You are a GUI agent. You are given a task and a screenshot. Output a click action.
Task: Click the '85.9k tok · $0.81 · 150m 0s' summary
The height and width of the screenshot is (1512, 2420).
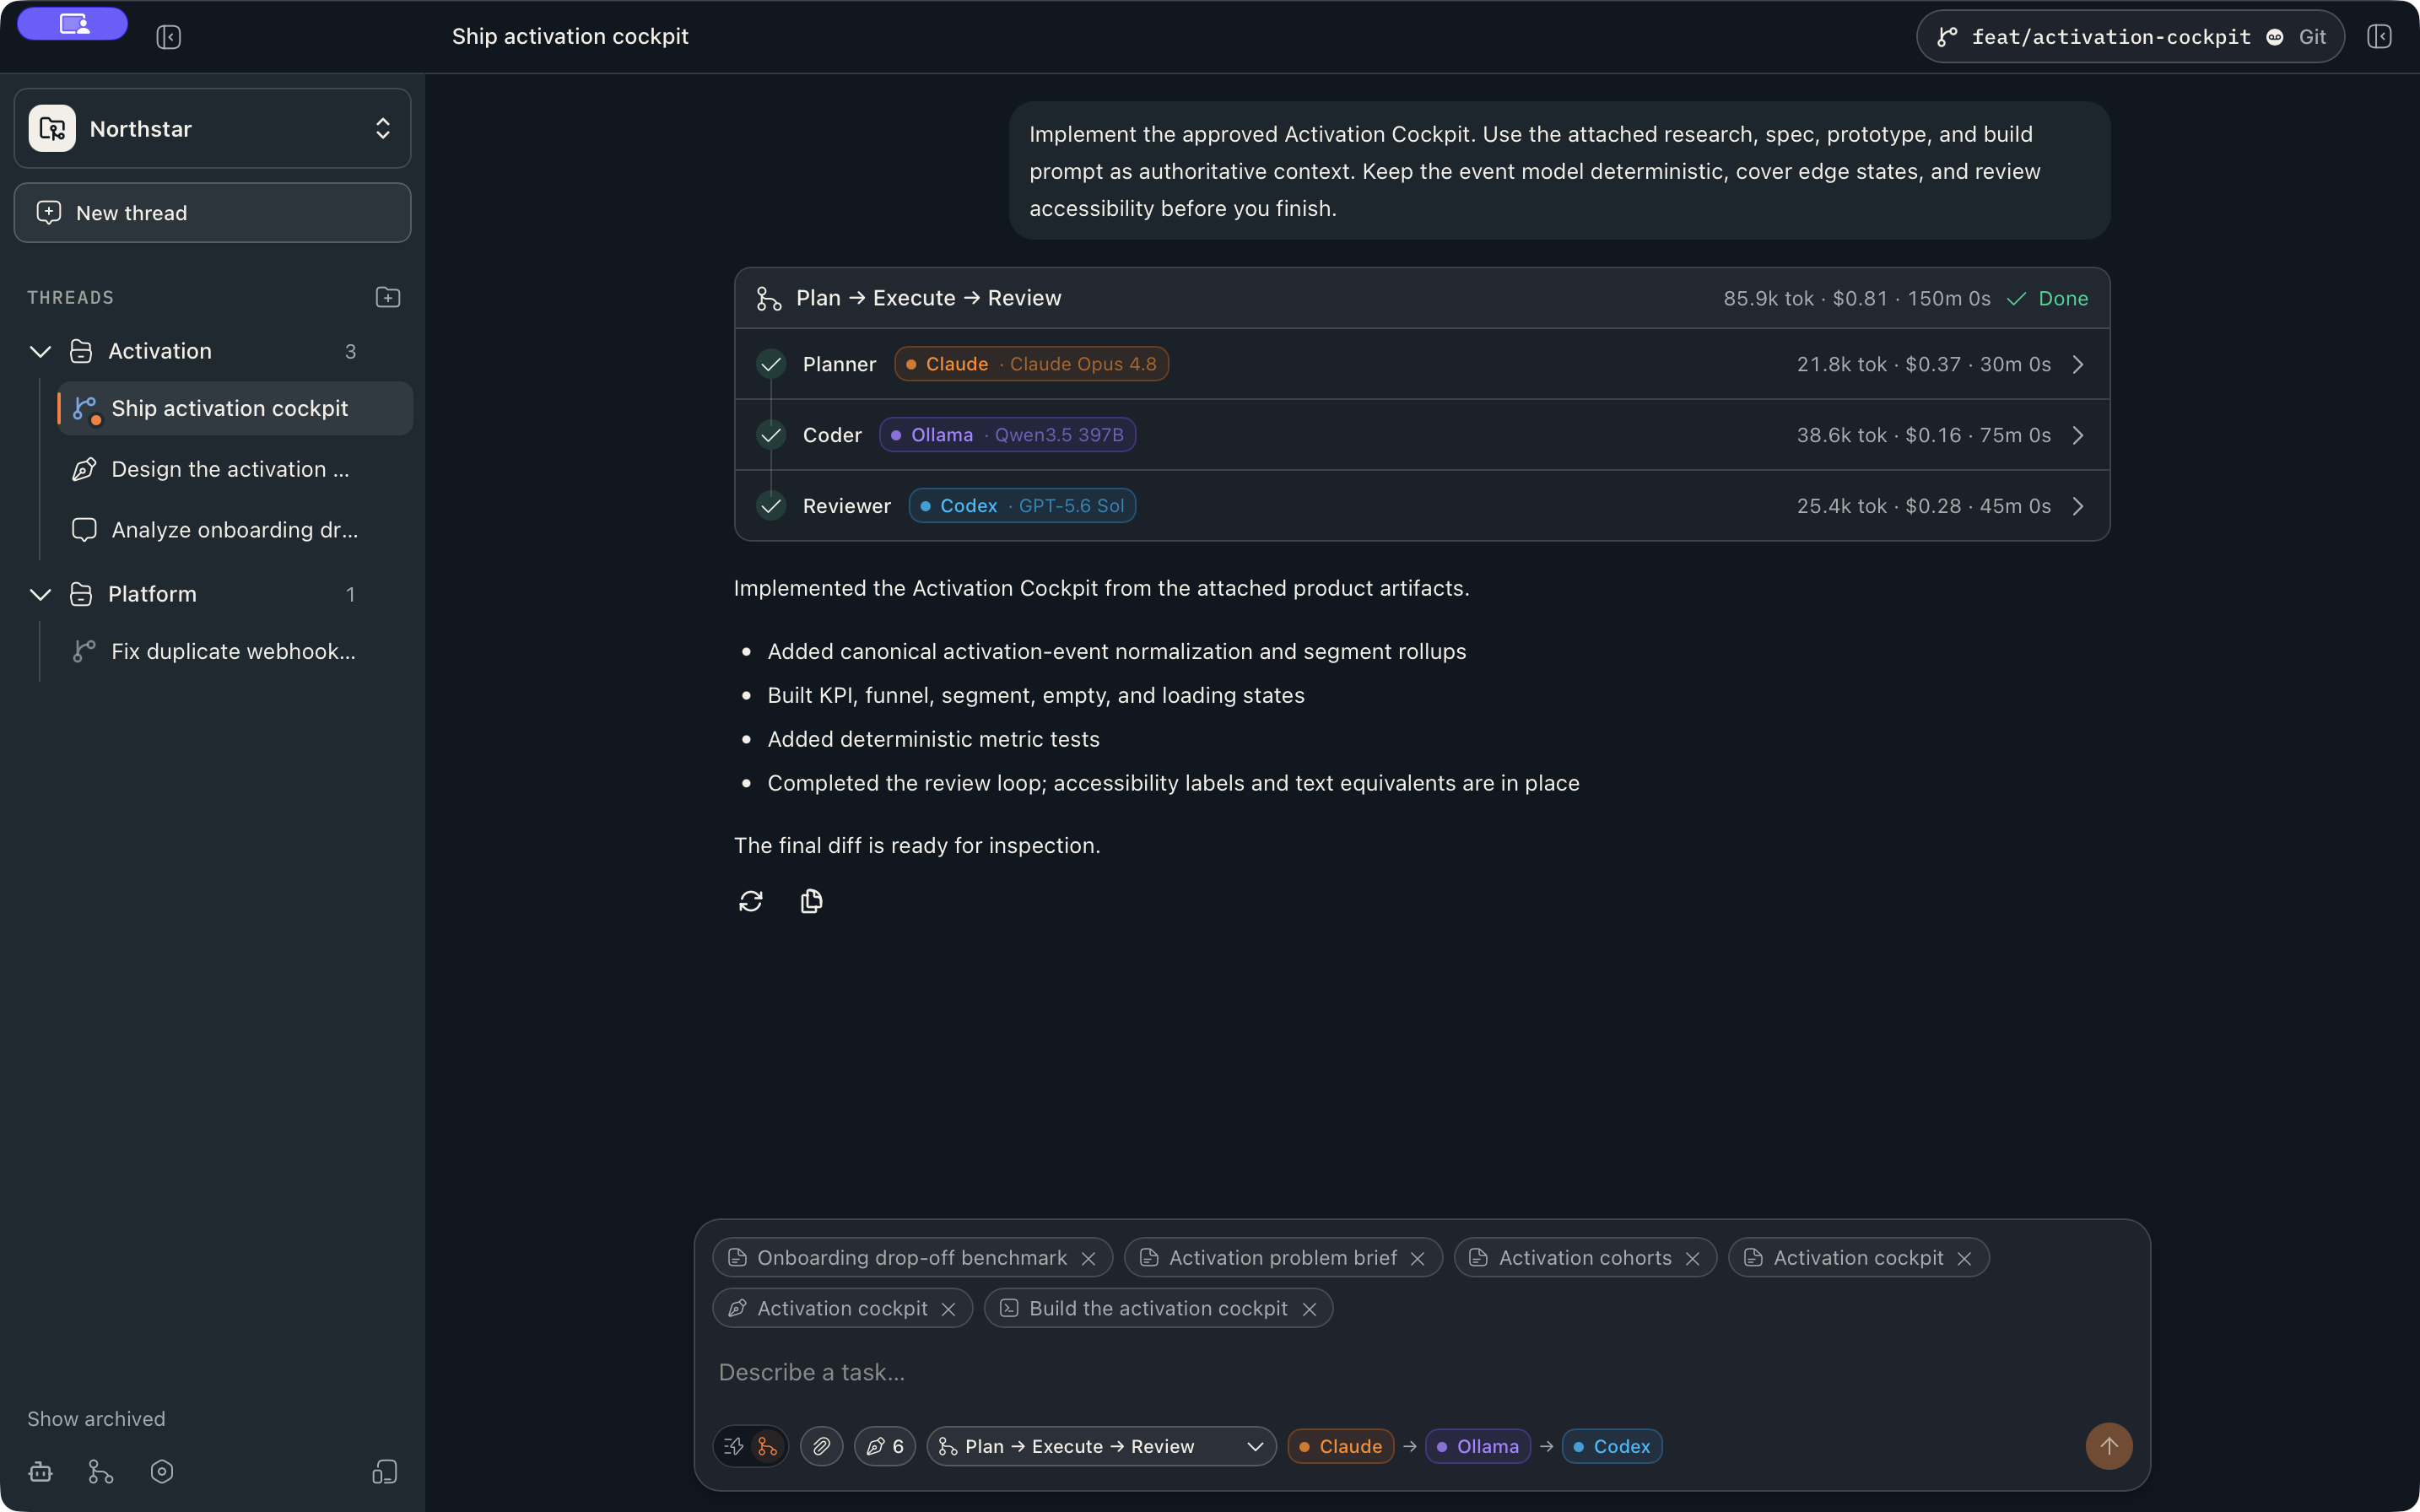click(1856, 298)
